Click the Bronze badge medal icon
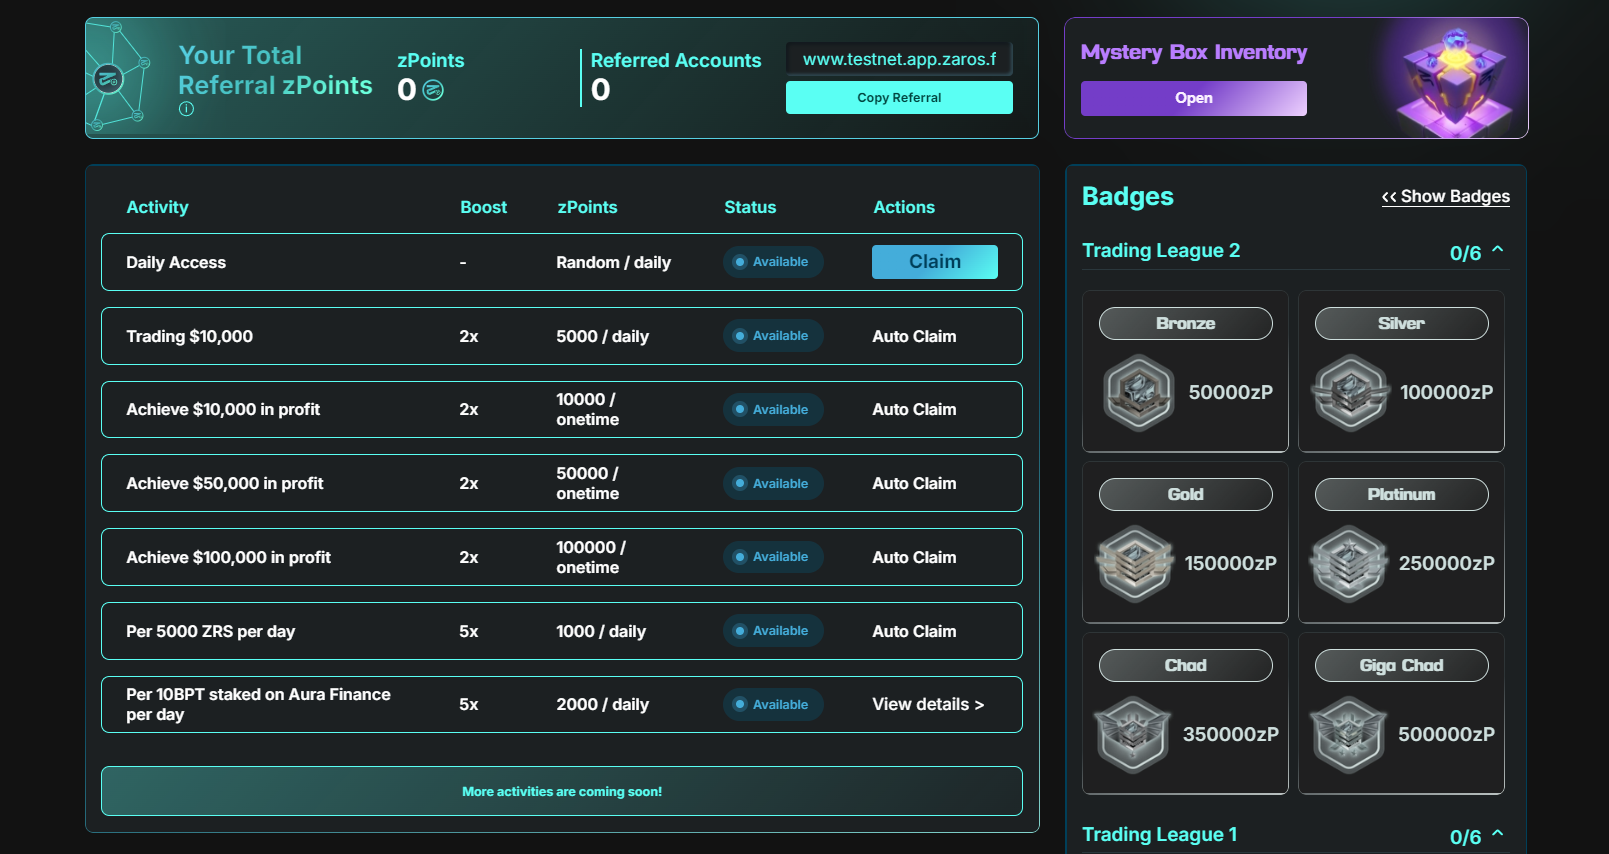This screenshot has height=854, width=1609. tap(1138, 393)
